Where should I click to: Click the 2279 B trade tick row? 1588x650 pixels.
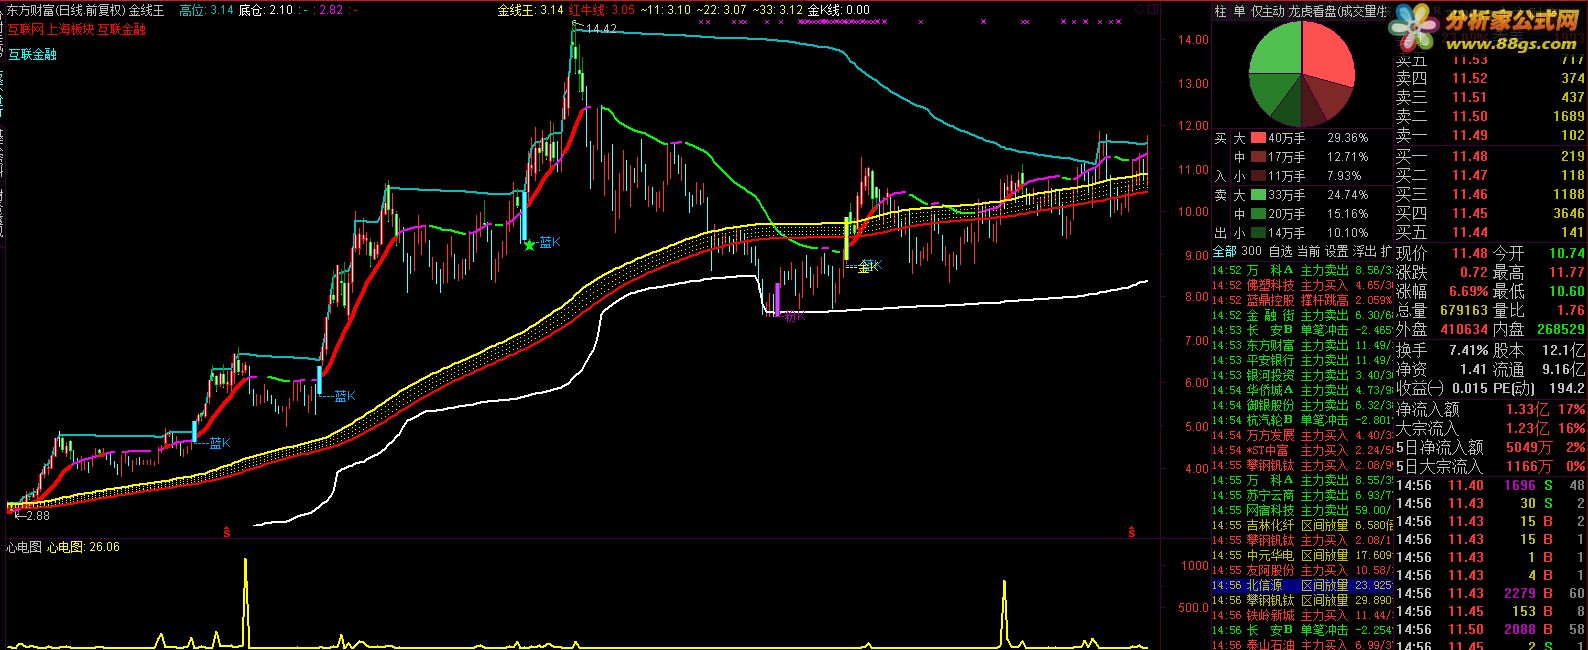(1490, 593)
